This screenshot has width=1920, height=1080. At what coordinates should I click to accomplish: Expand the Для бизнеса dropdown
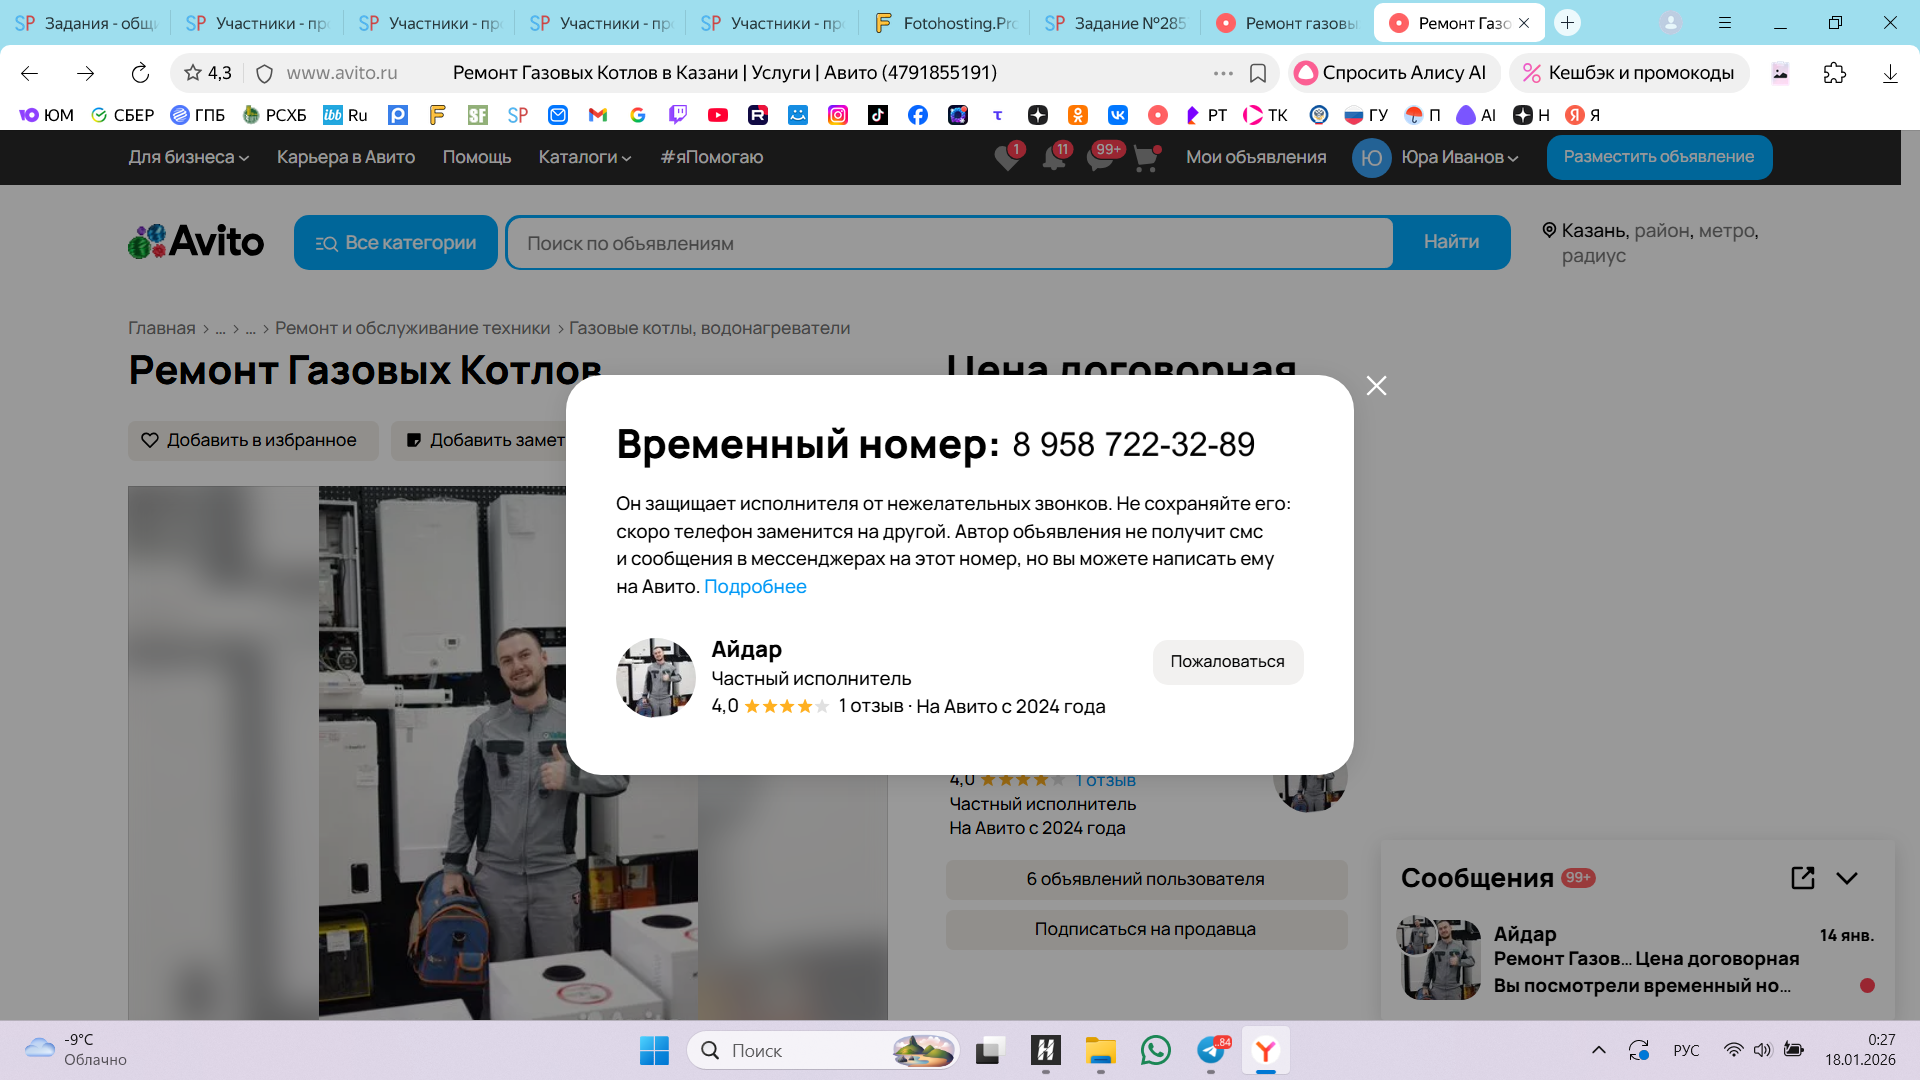click(x=188, y=157)
